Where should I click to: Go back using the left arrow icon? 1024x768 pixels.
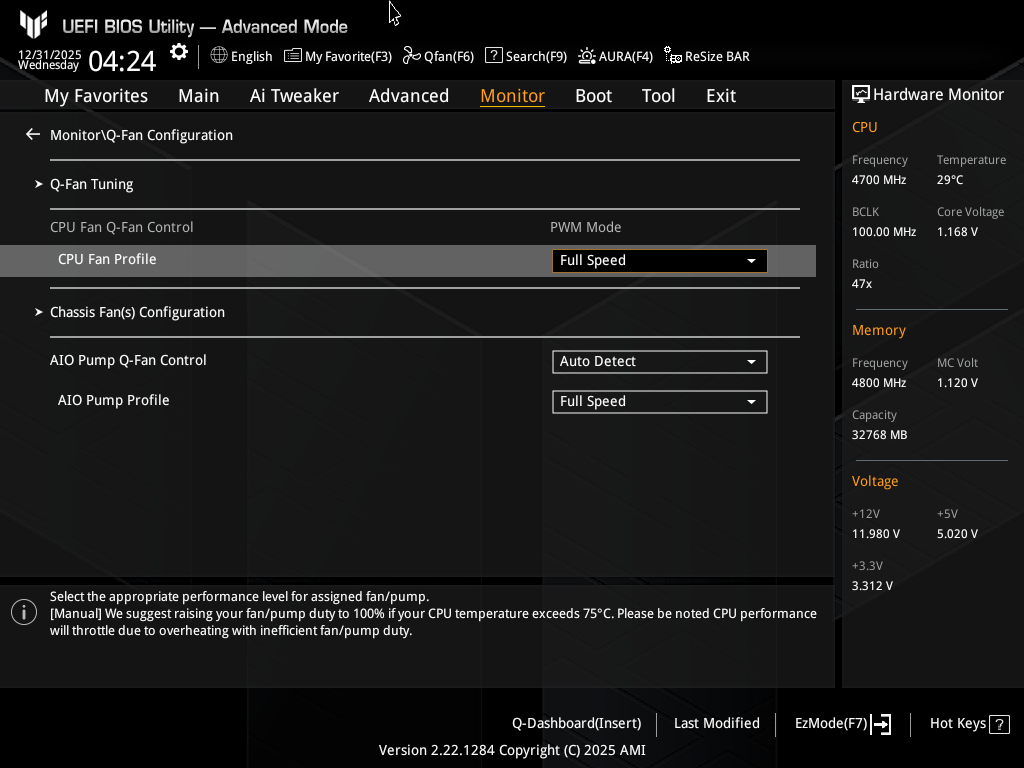[x=33, y=135]
